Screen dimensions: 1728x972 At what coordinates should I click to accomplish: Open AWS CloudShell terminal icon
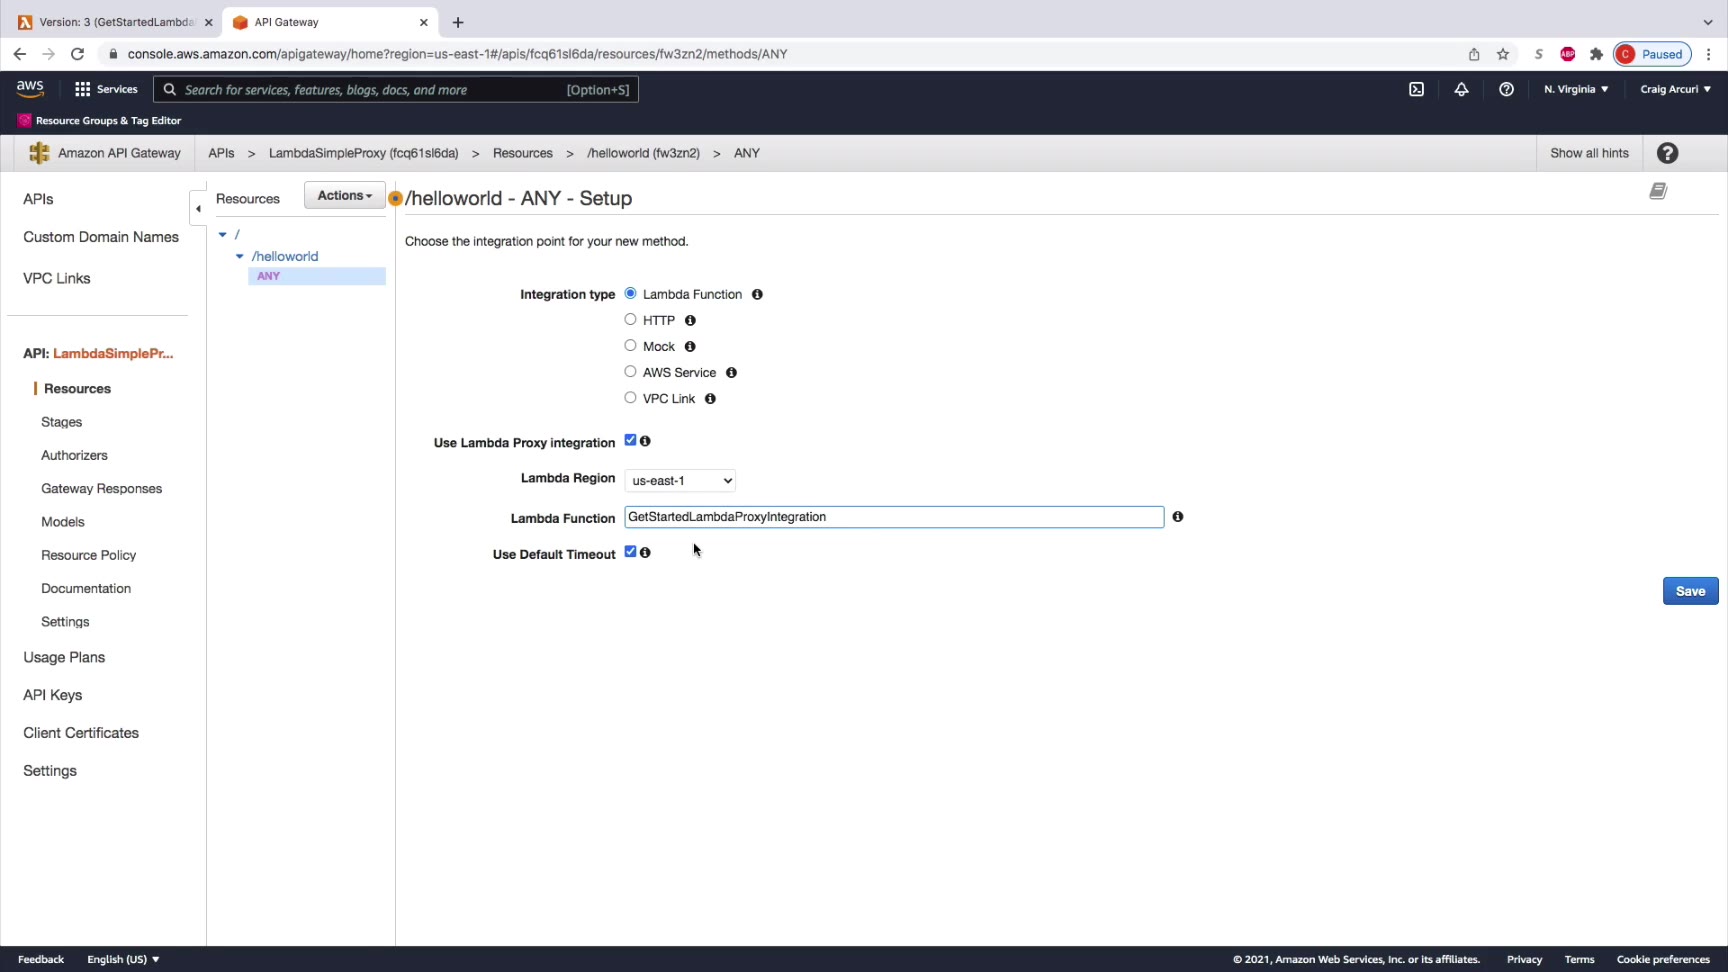pos(1416,89)
